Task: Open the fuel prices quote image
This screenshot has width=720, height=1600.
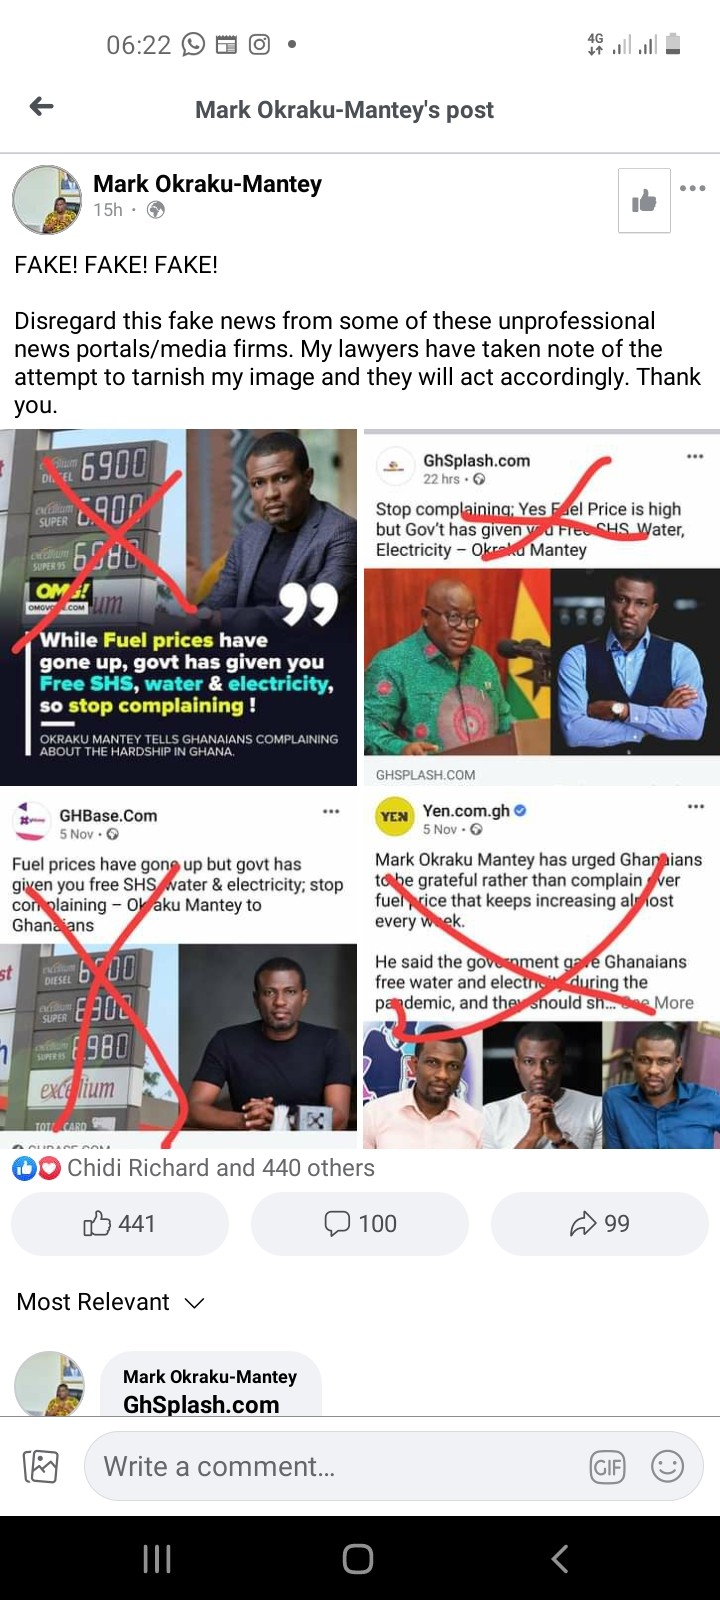Action: [178, 608]
